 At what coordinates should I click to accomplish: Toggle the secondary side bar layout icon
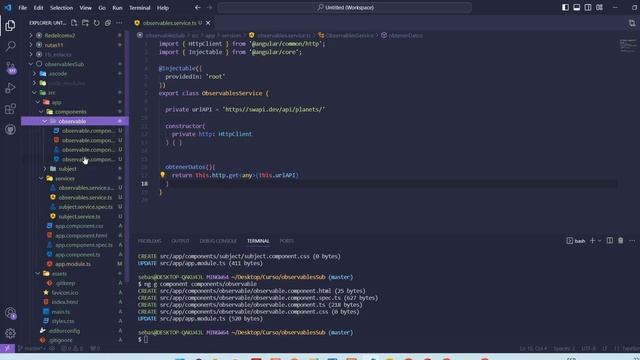click(x=588, y=7)
